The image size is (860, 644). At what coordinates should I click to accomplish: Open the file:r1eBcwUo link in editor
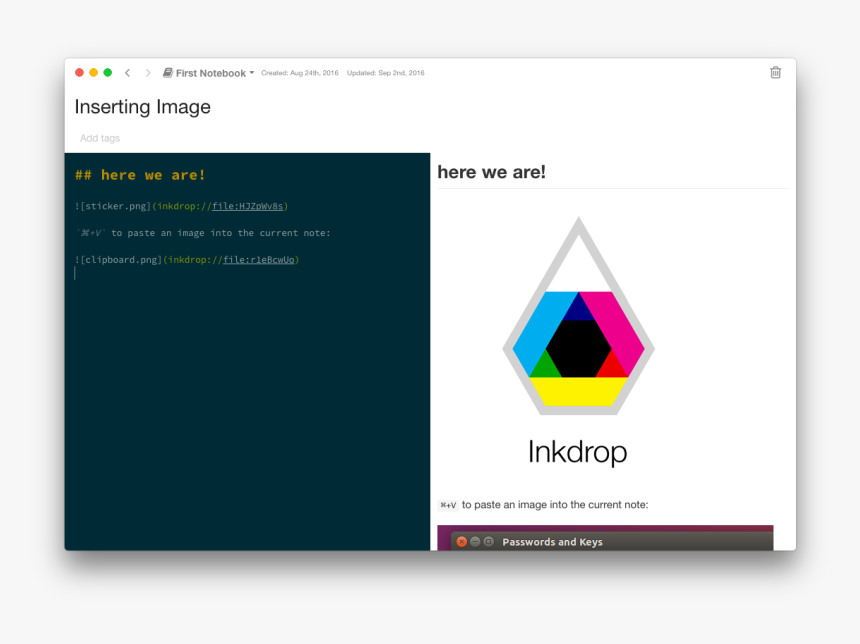258,260
